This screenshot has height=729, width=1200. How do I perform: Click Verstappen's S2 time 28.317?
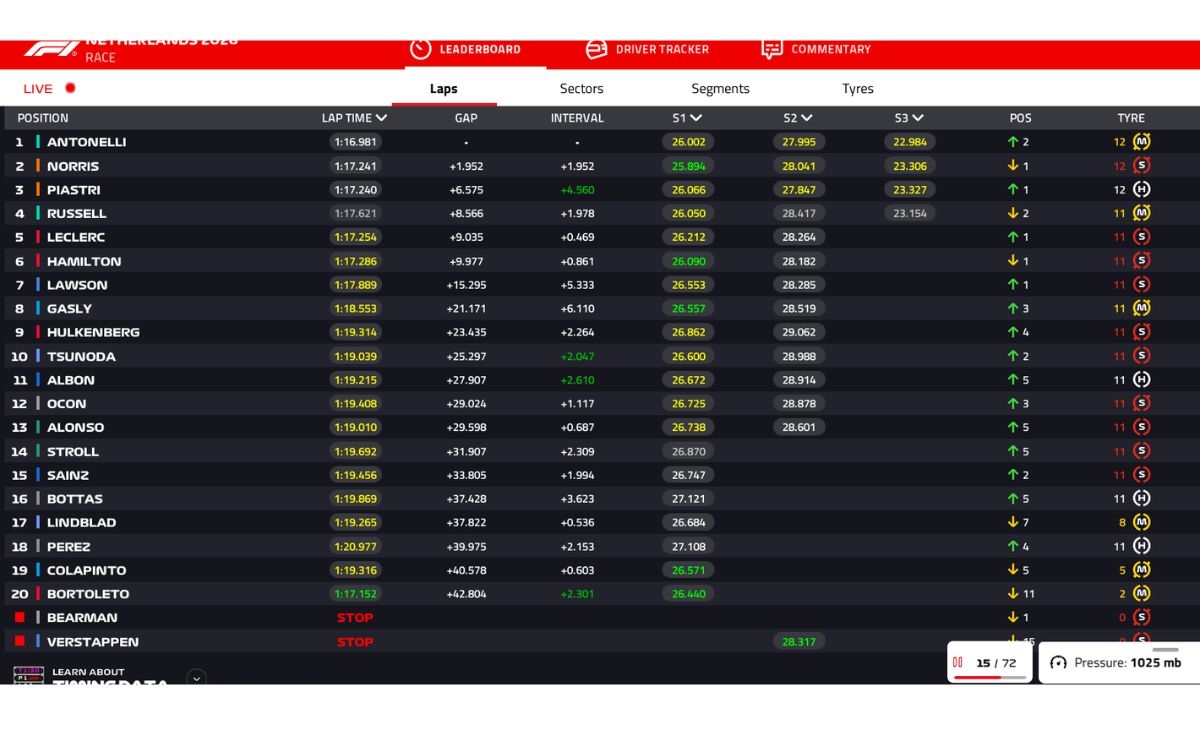(x=798, y=642)
